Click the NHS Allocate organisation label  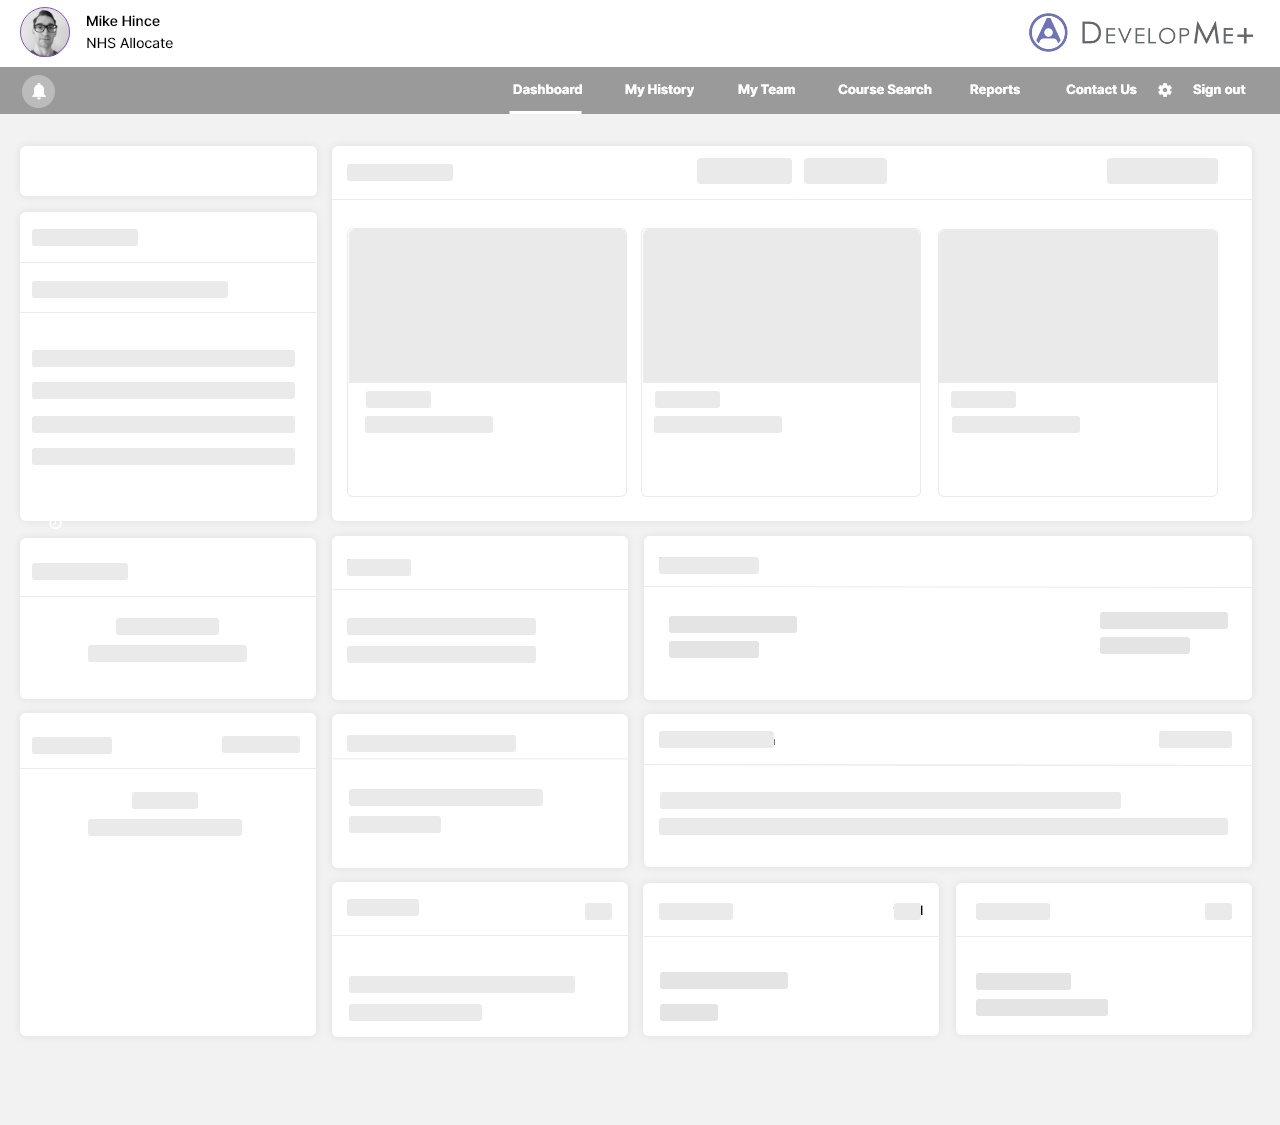click(x=129, y=43)
